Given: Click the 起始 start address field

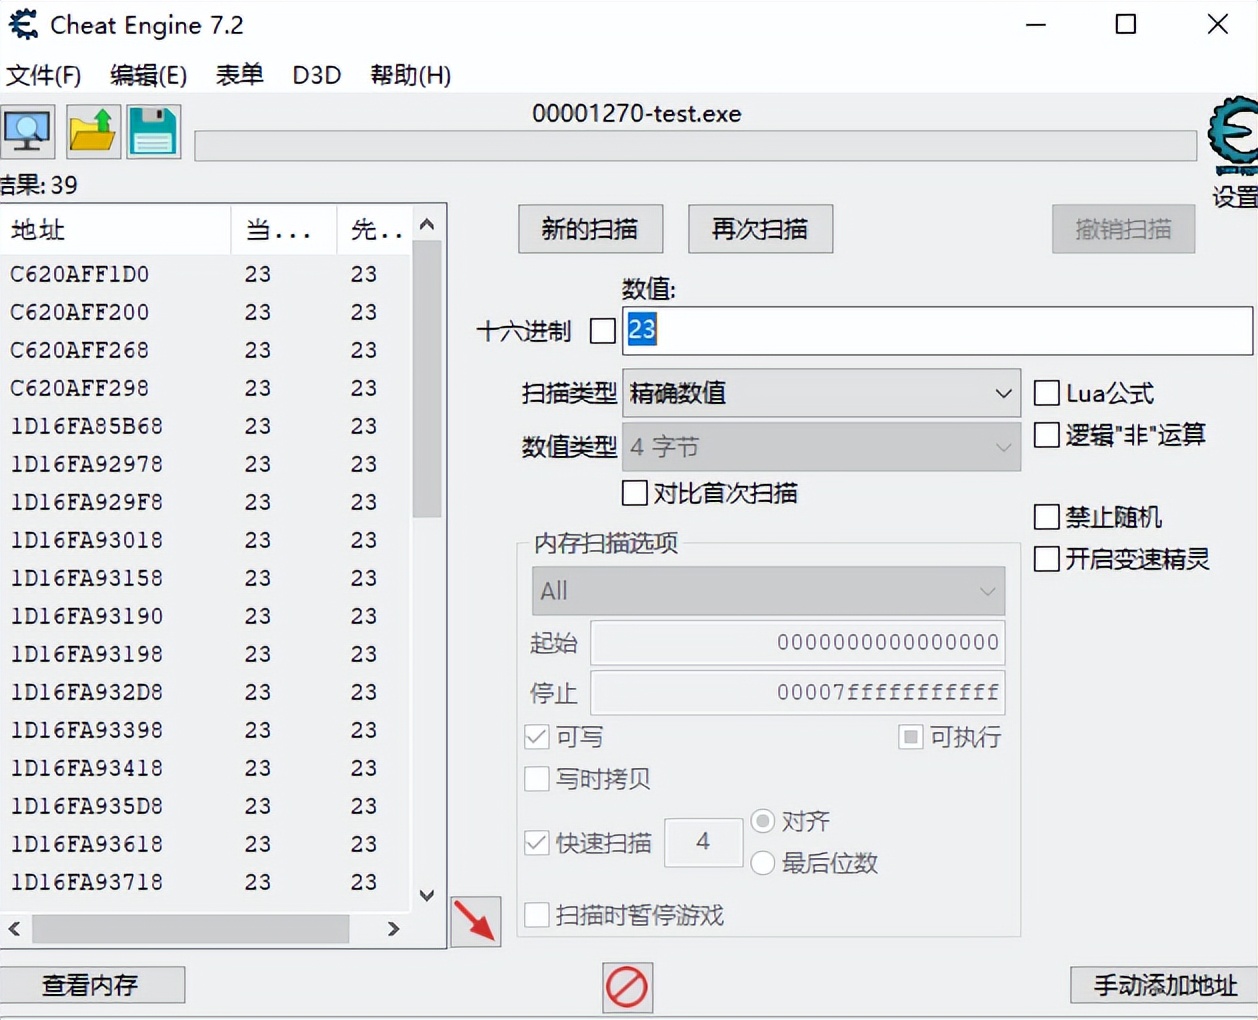Looking at the screenshot, I should 797,642.
